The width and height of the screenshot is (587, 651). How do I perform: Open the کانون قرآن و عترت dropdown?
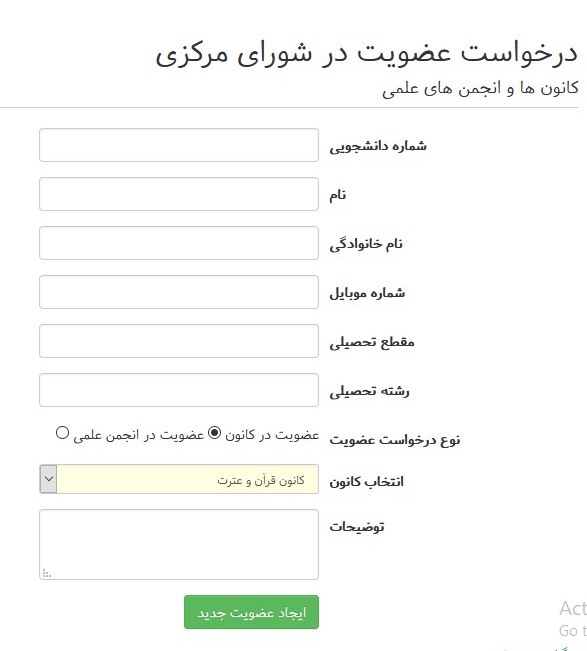click(179, 479)
